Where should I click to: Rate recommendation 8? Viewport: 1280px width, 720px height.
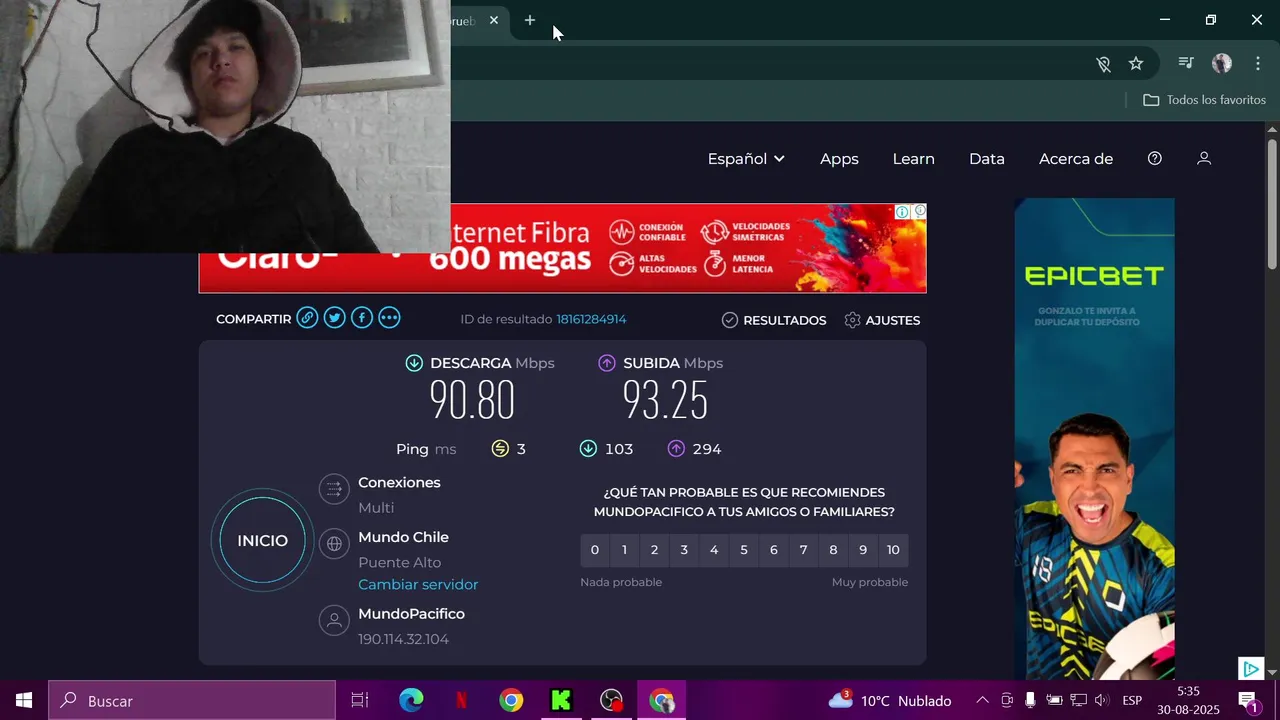click(x=833, y=550)
